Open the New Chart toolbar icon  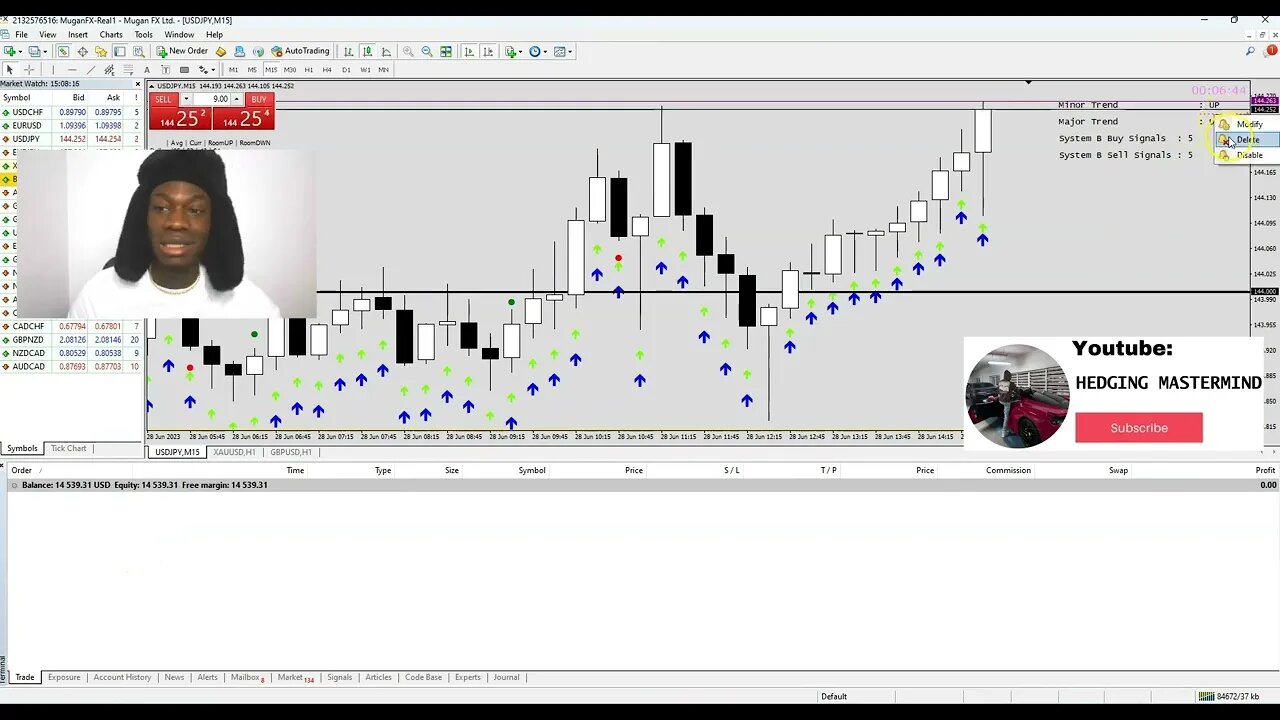pos(11,51)
